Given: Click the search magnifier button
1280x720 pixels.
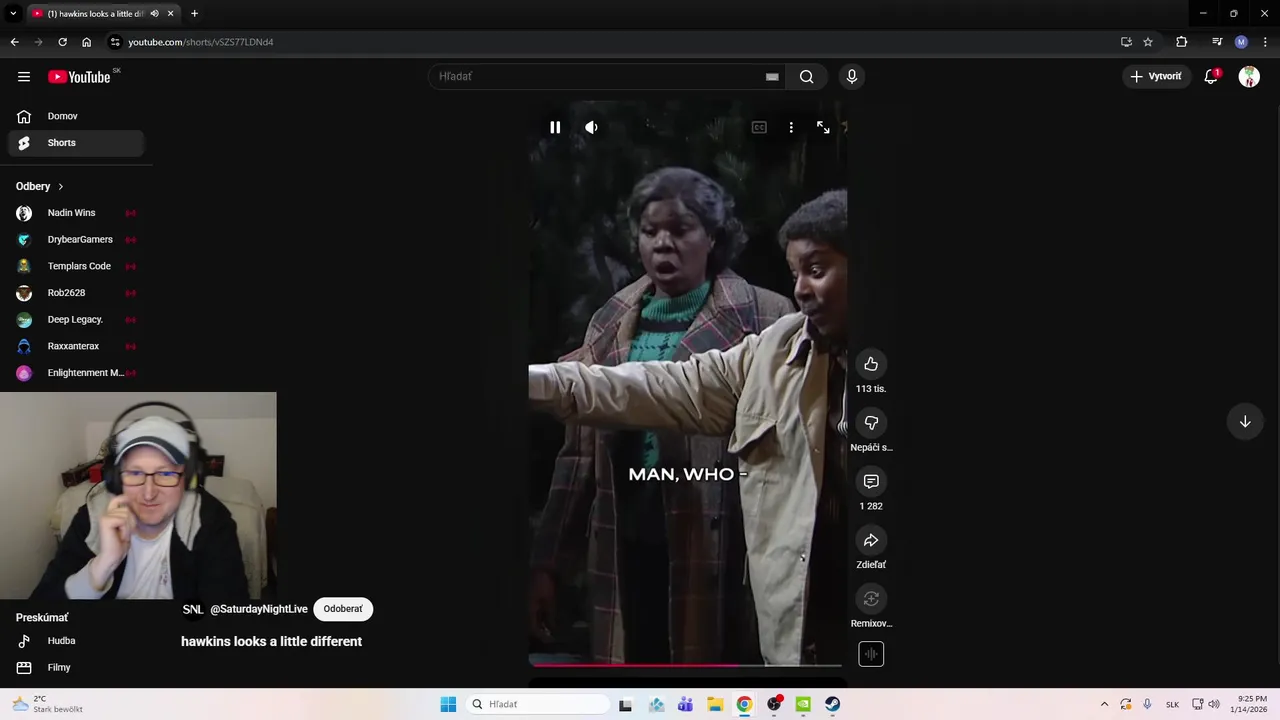Looking at the screenshot, I should coord(807,77).
